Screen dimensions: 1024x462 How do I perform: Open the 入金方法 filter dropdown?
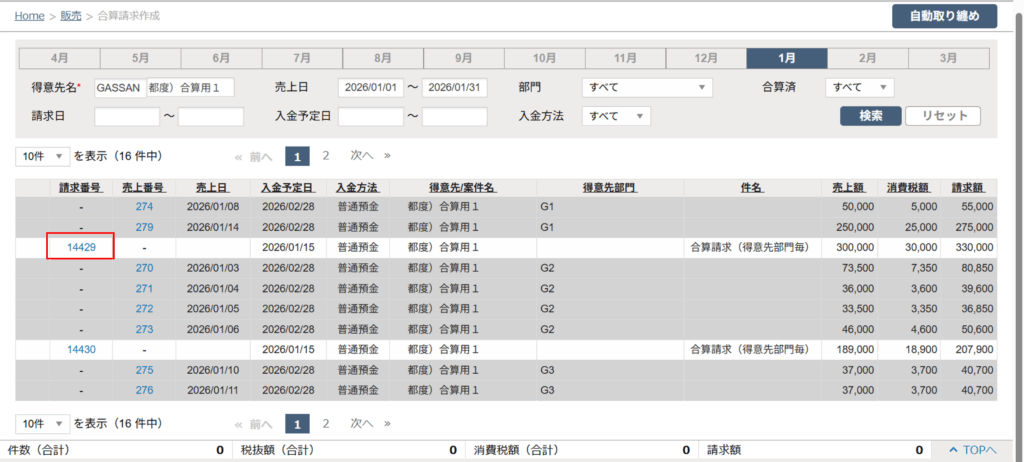(617, 116)
